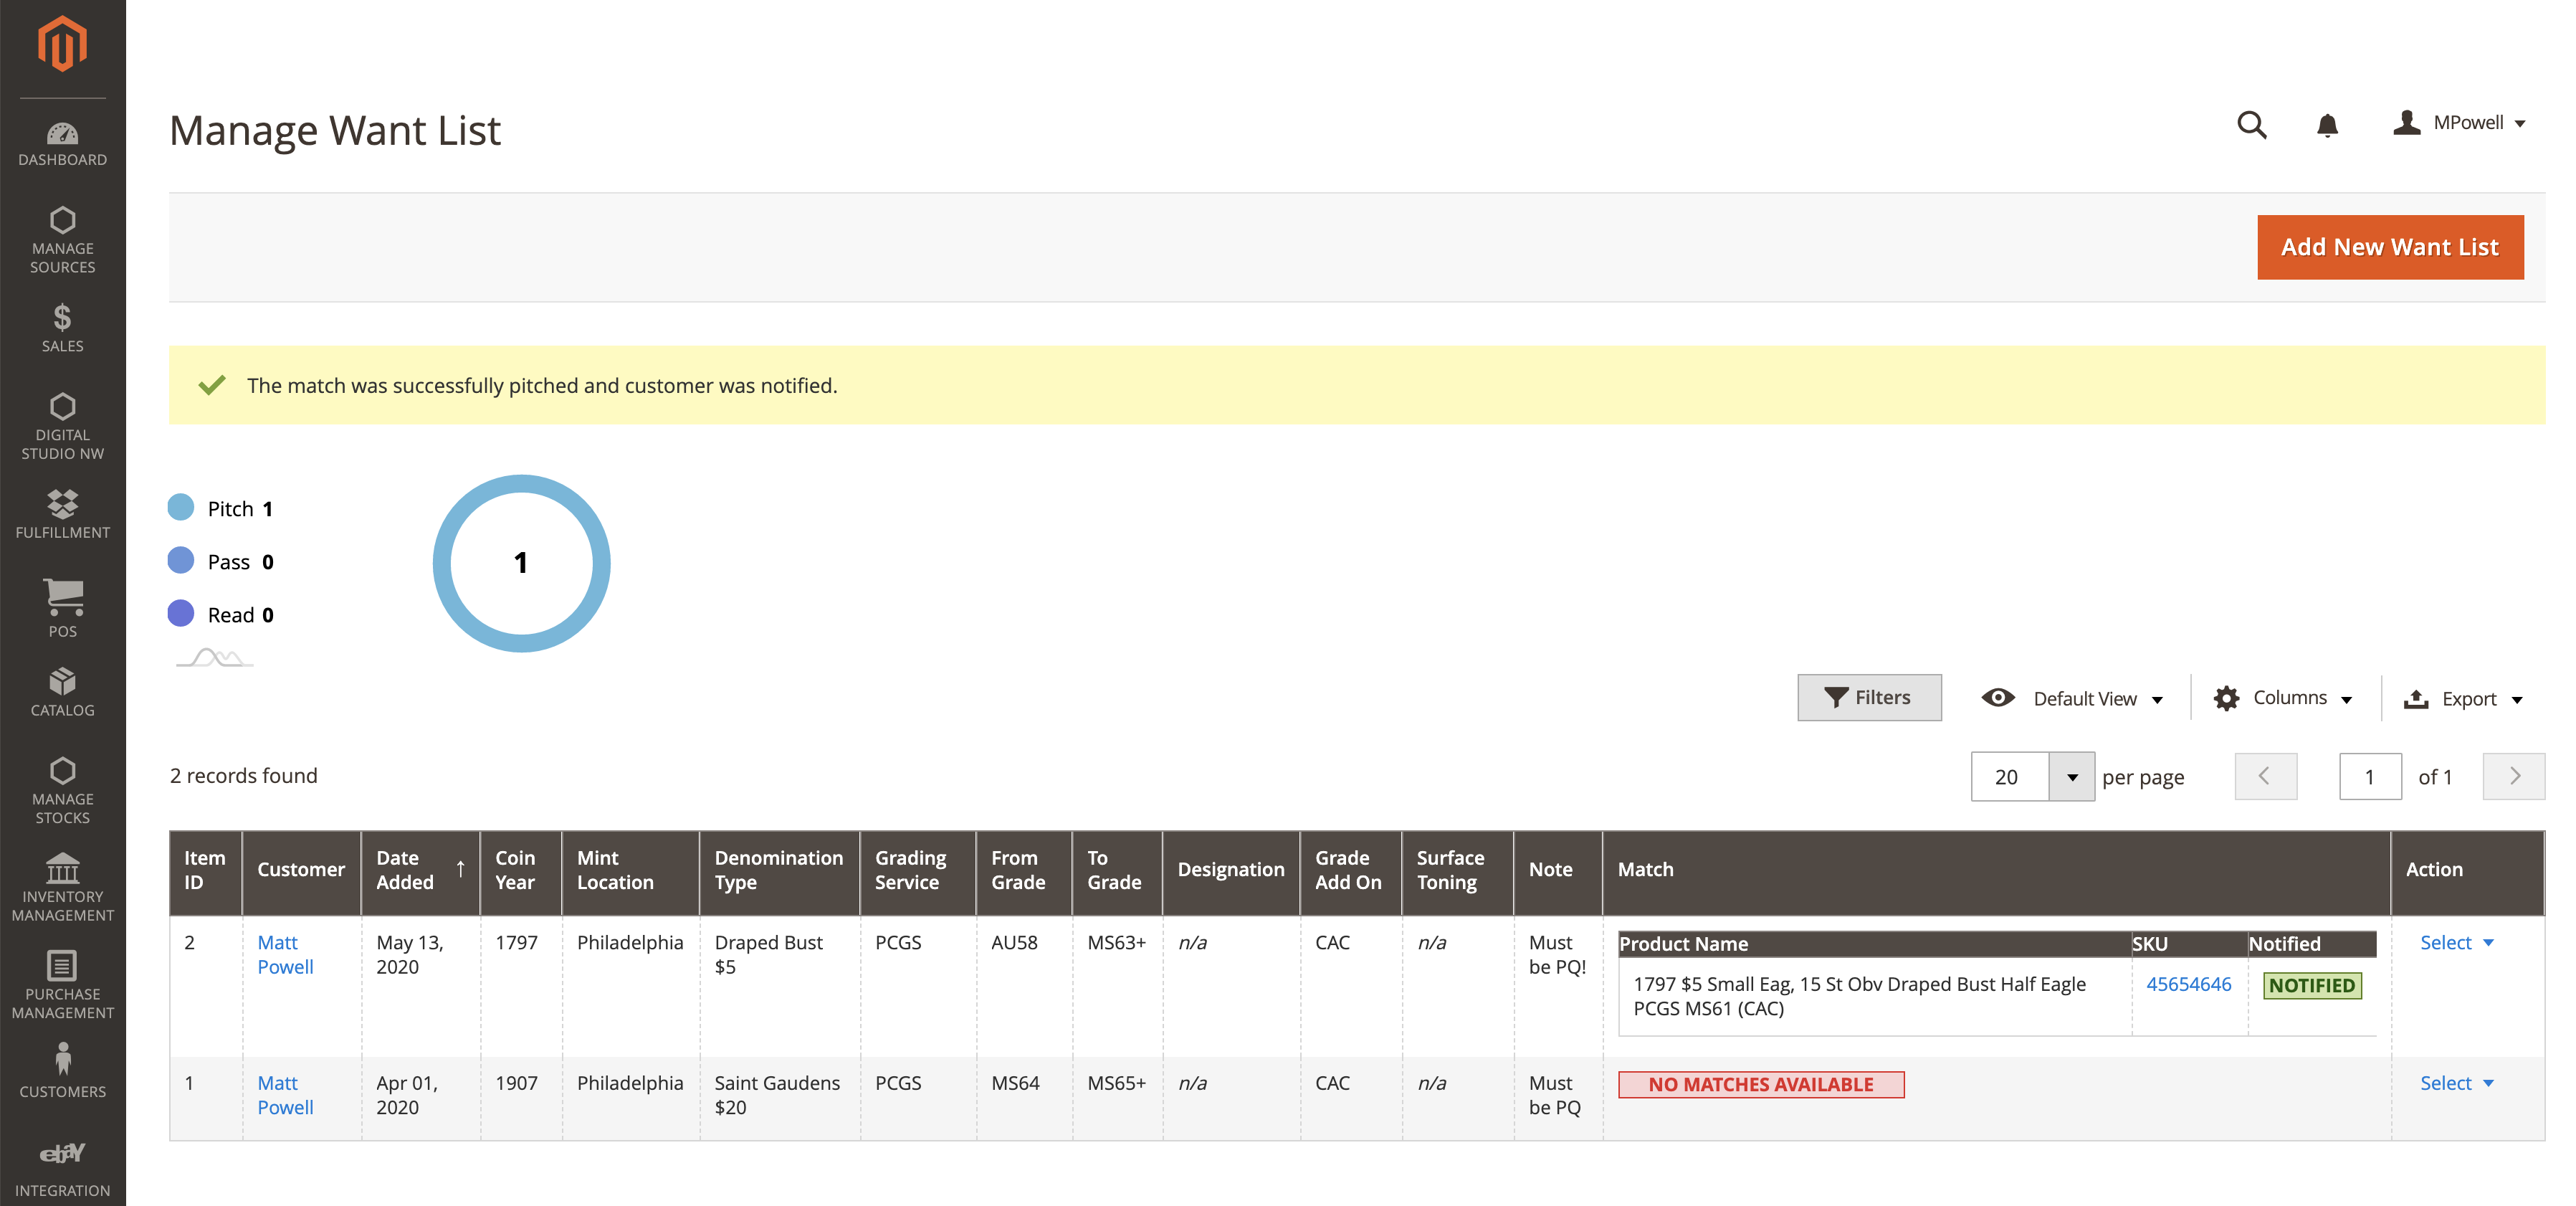Image resolution: width=2576 pixels, height=1206 pixels.
Task: Open the per page size dropdown
Action: [x=2071, y=777]
